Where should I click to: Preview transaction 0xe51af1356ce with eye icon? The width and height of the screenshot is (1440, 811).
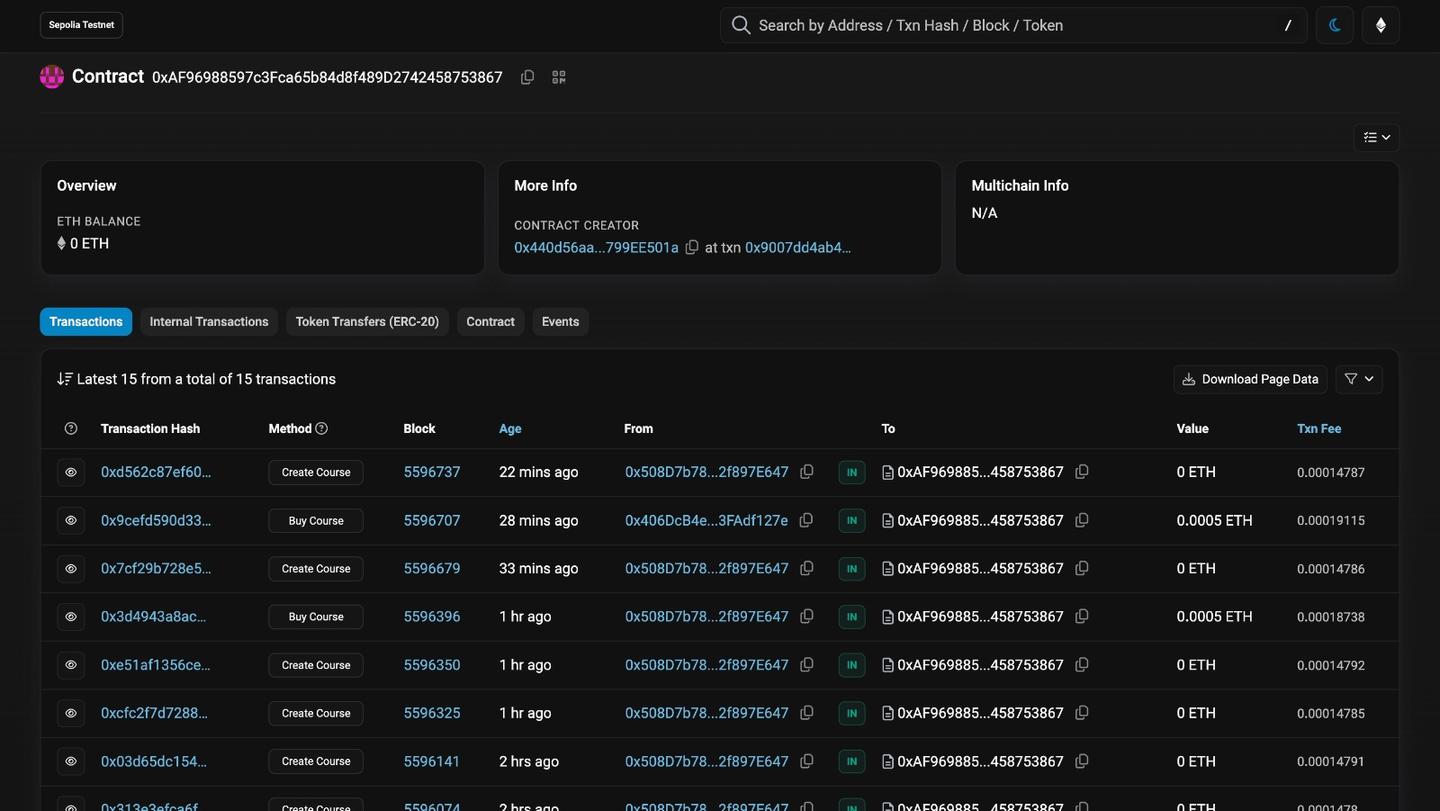coord(71,665)
